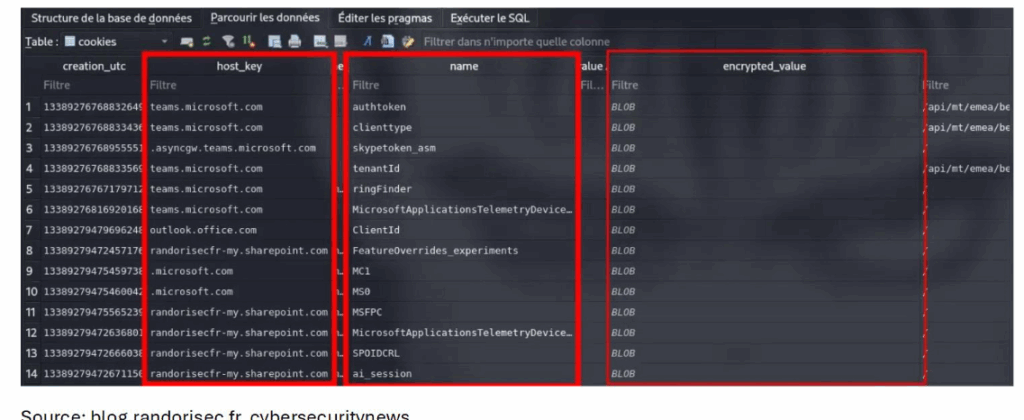Focus the Filtre field under name column
This screenshot has height=420, width=1024.
460,86
